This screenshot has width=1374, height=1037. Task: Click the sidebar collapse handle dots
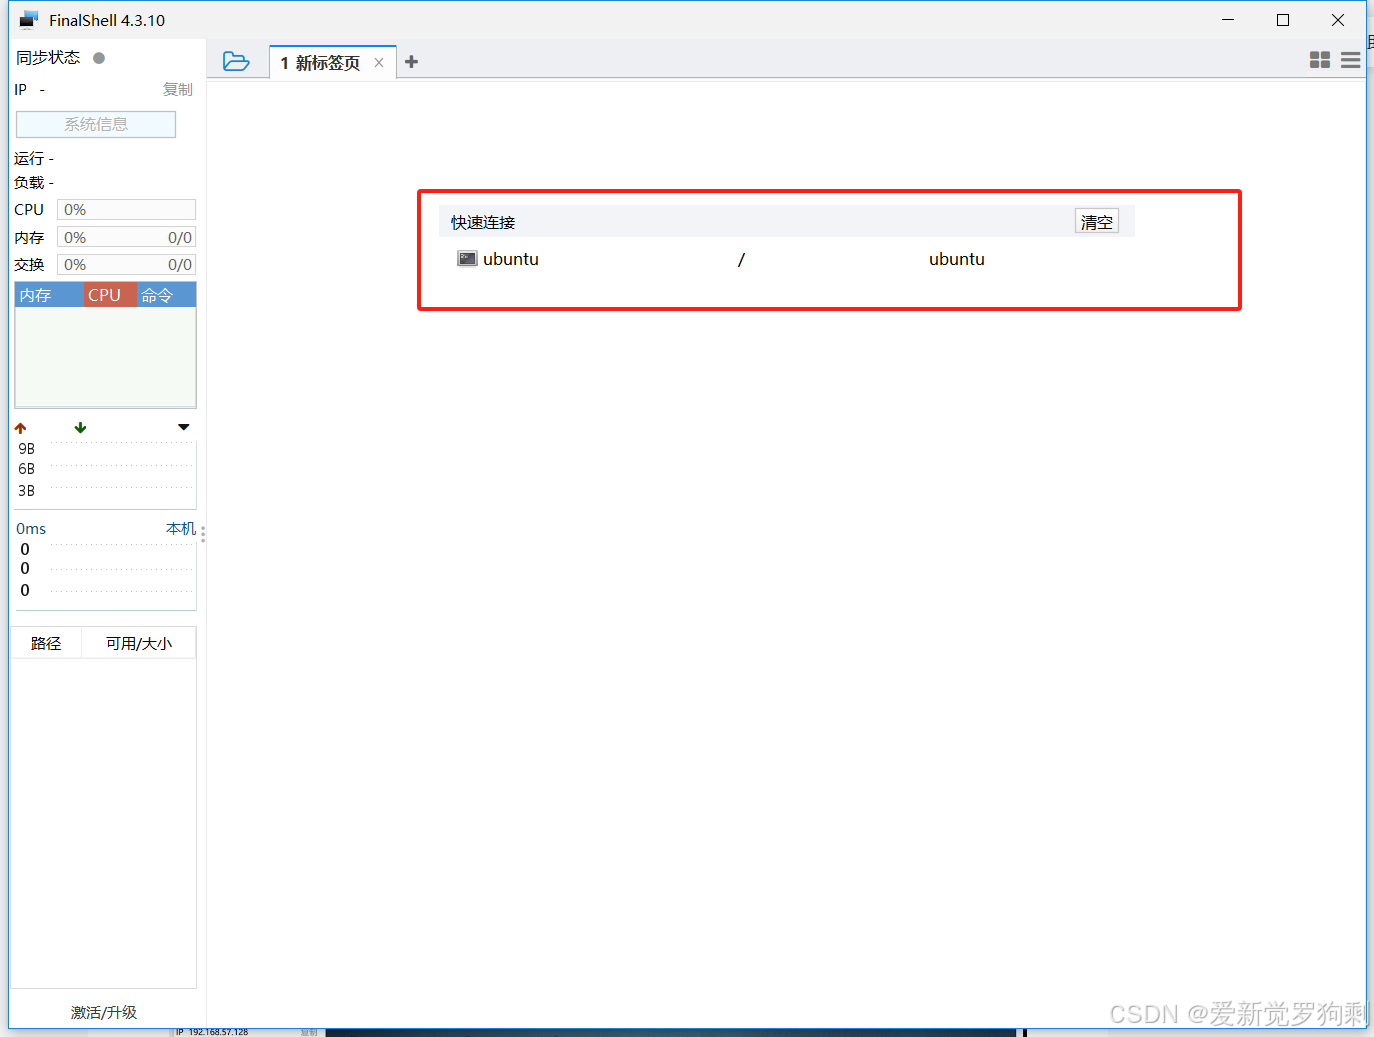pyautogui.click(x=203, y=534)
